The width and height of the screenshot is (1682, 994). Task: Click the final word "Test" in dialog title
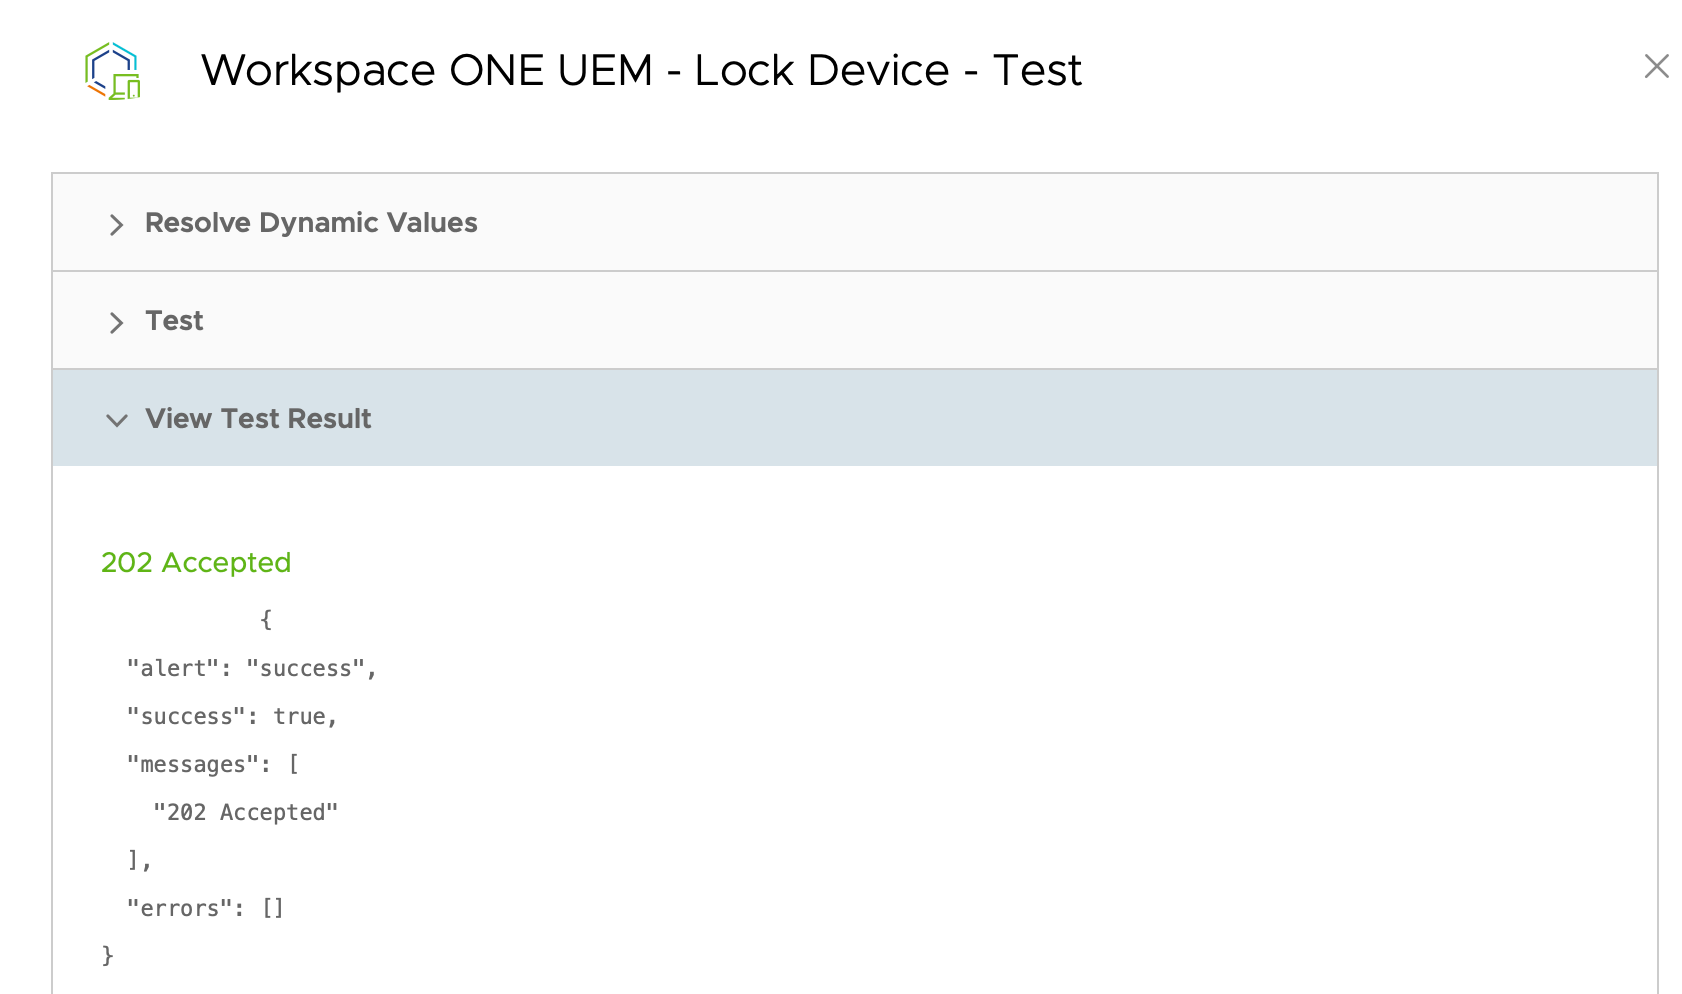[1037, 71]
